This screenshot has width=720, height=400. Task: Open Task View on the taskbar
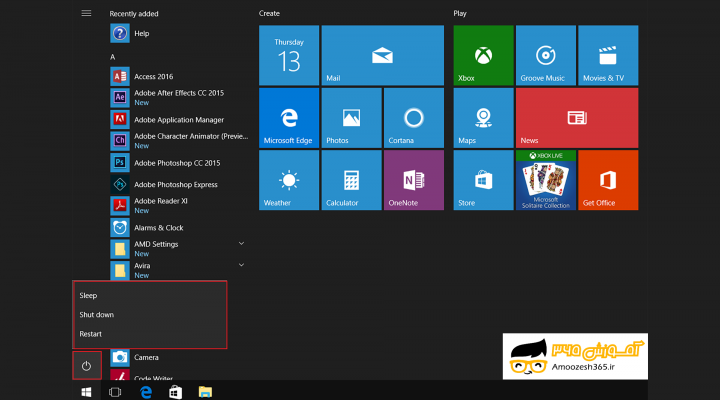click(115, 392)
